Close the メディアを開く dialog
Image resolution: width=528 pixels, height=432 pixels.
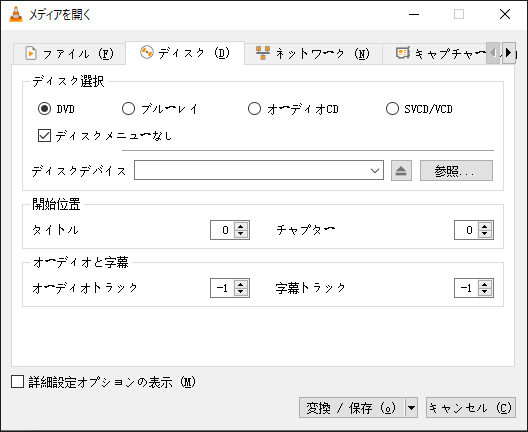pyautogui.click(x=505, y=14)
